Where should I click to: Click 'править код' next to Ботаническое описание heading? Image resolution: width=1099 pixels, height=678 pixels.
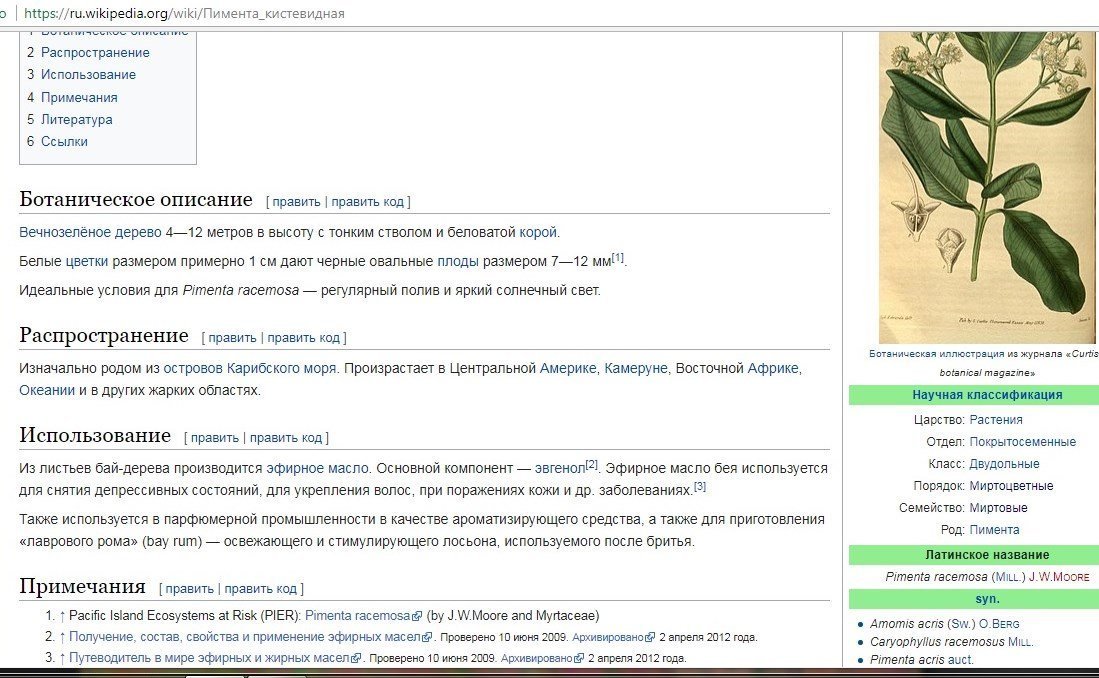(368, 202)
